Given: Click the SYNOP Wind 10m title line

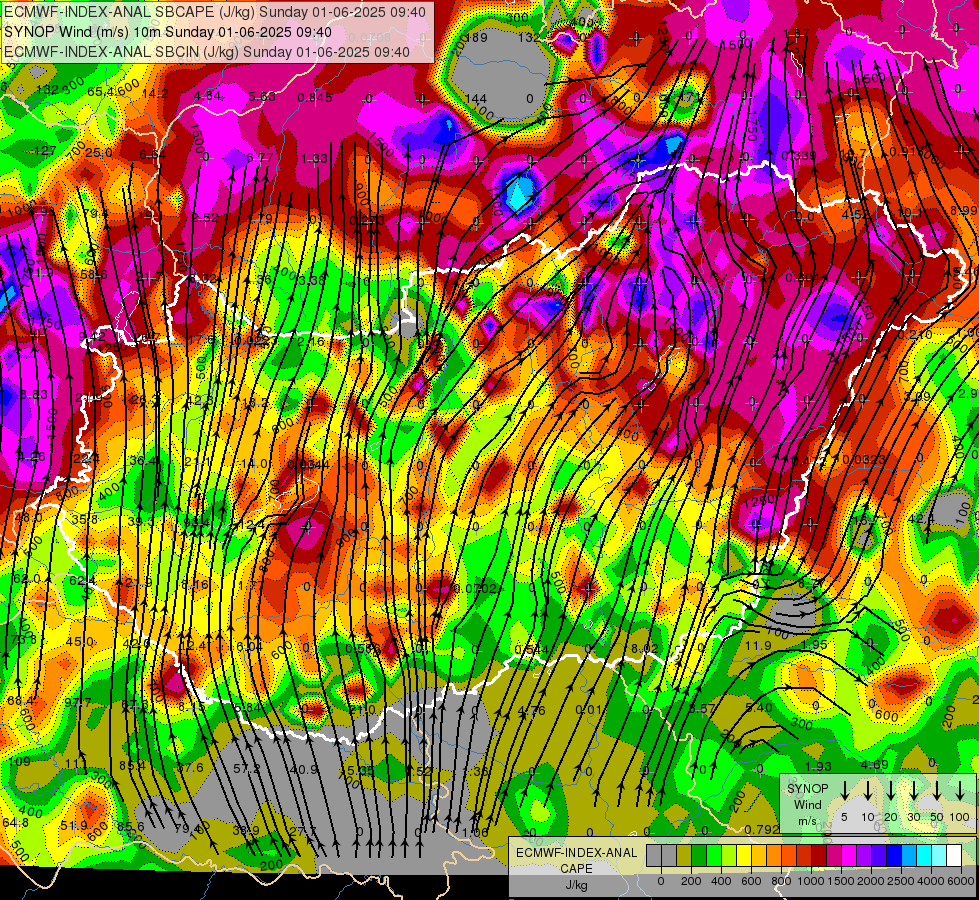Looking at the screenshot, I should (x=168, y=32).
